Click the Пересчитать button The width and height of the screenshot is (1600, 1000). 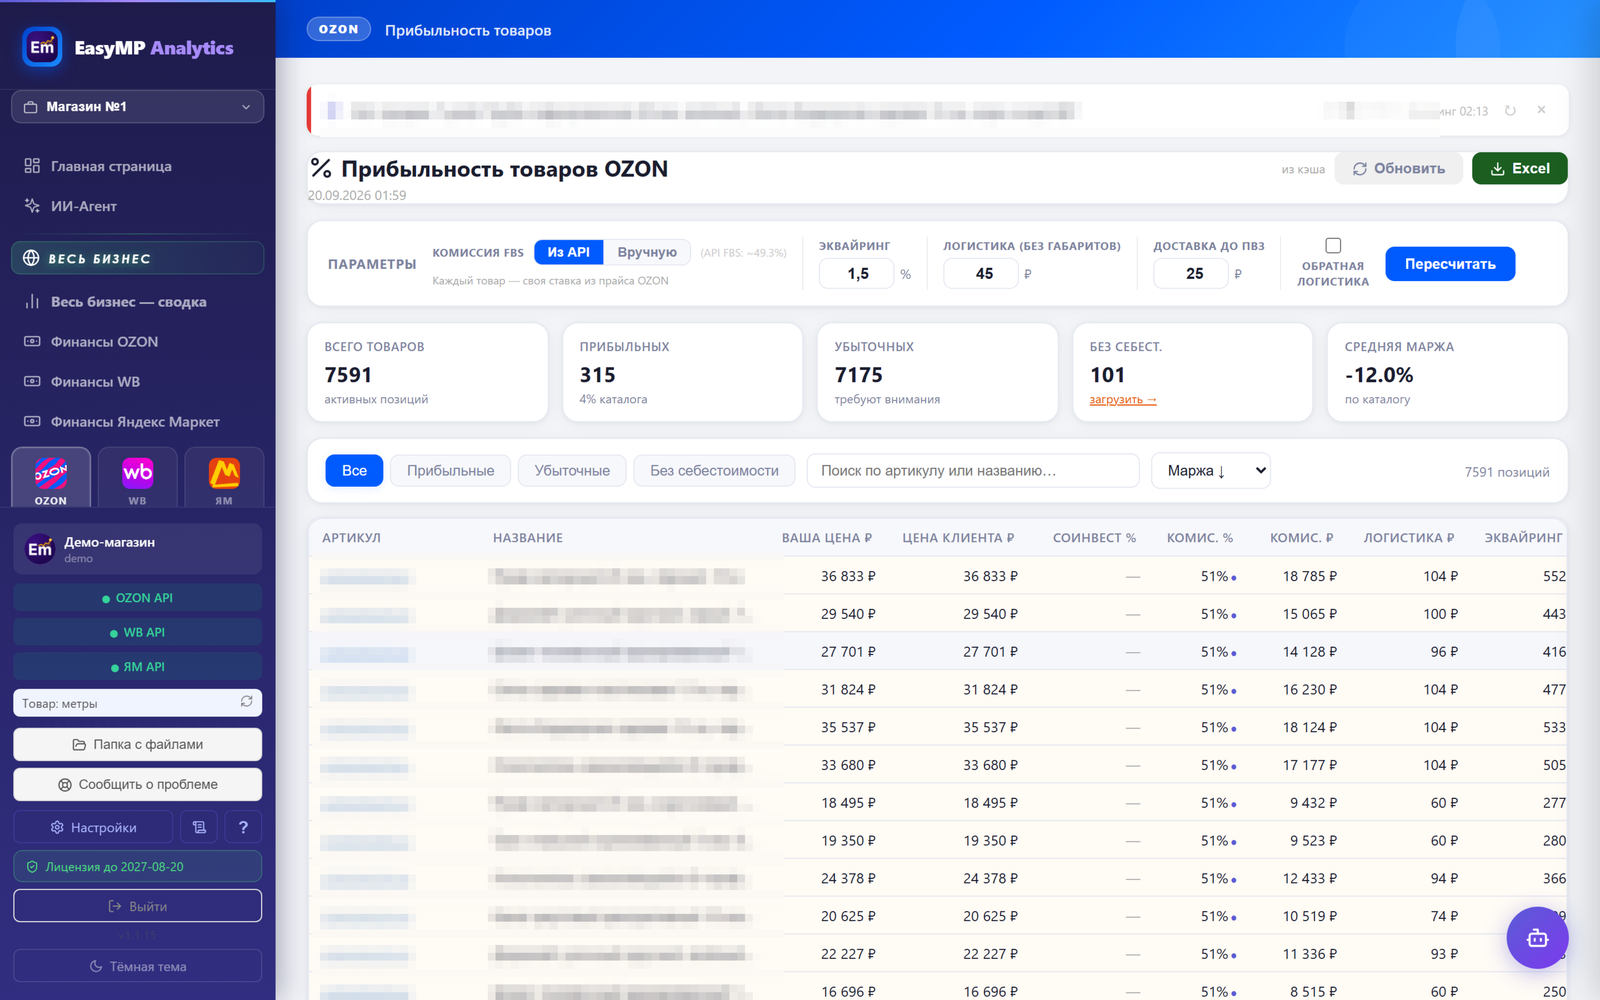(1450, 264)
